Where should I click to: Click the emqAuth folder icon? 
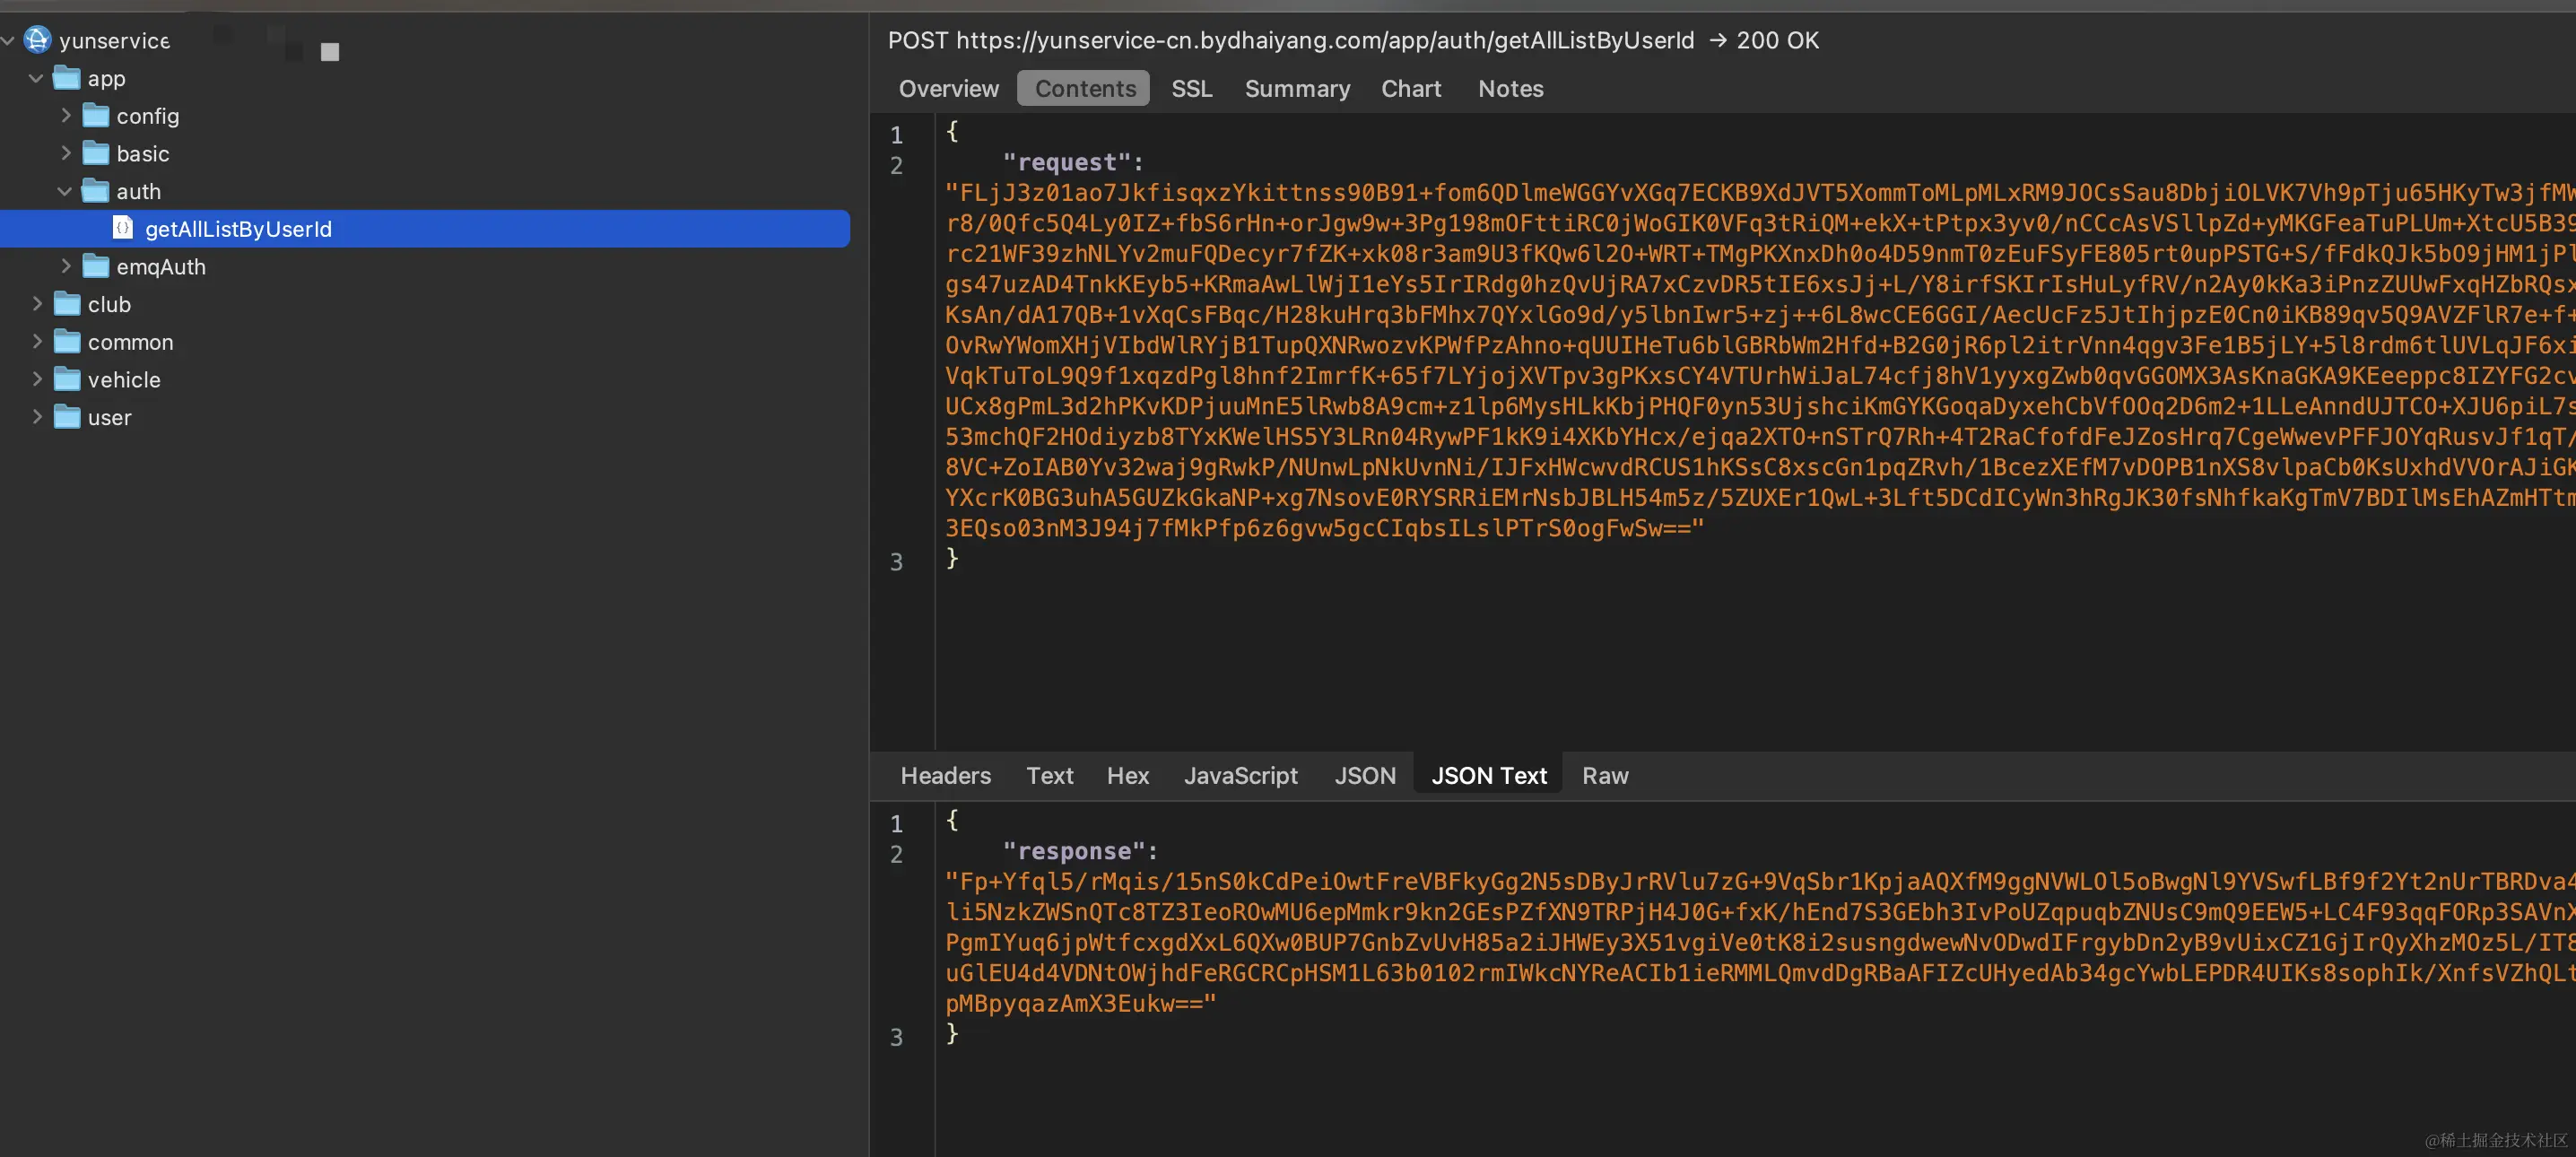(x=95, y=266)
